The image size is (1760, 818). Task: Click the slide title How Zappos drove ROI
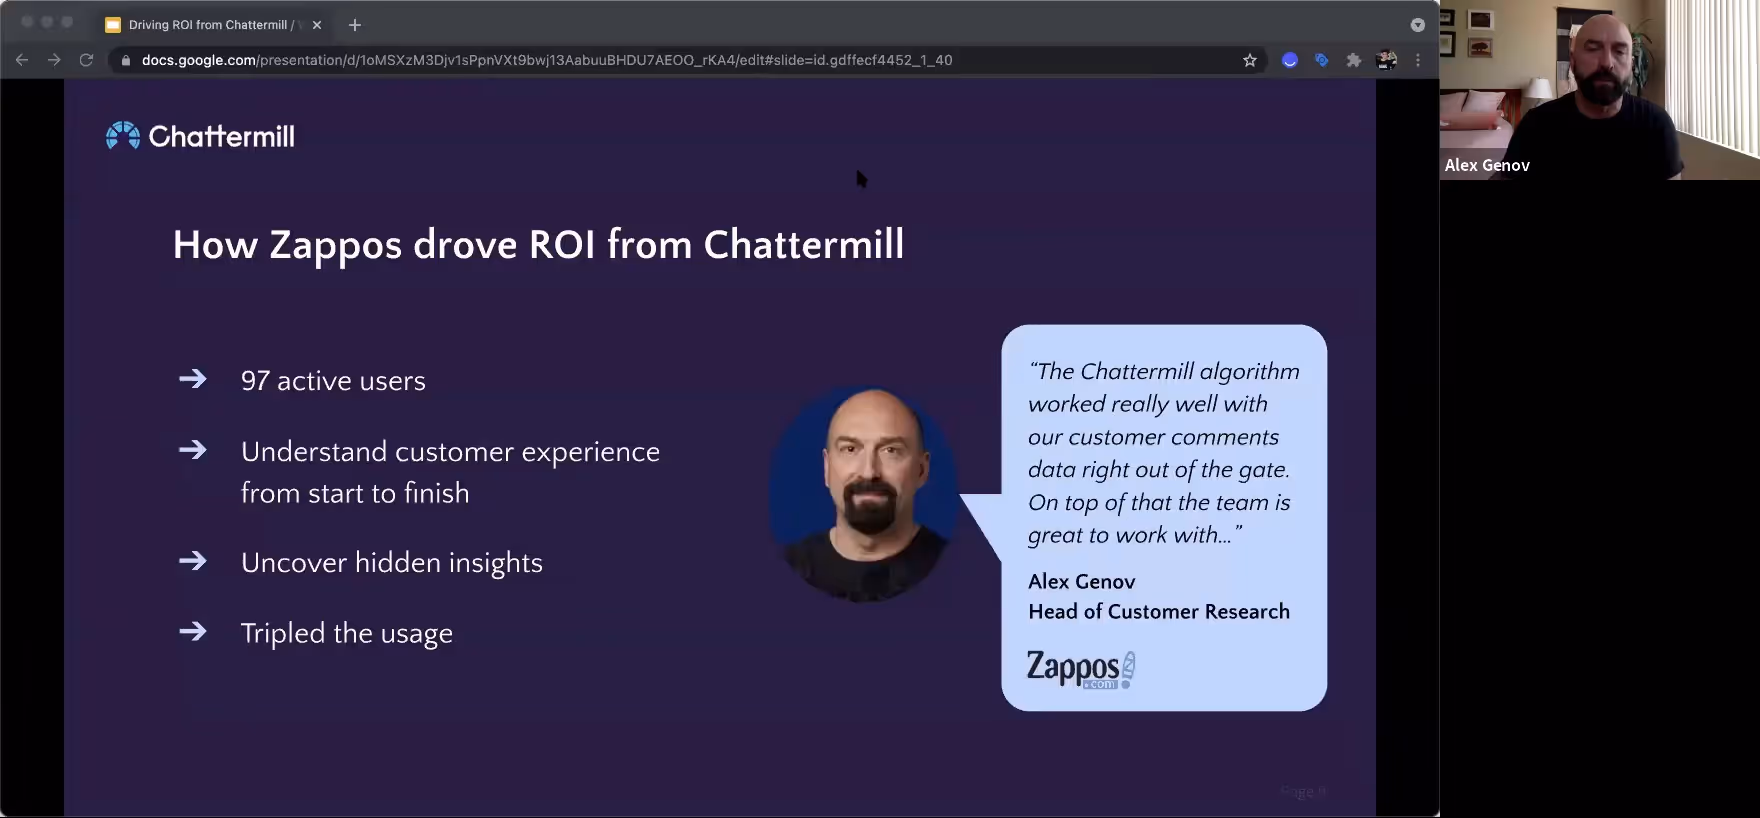[538, 245]
